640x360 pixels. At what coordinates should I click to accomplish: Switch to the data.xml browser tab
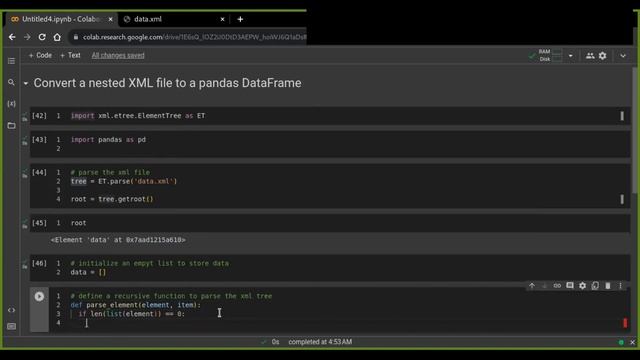point(148,19)
